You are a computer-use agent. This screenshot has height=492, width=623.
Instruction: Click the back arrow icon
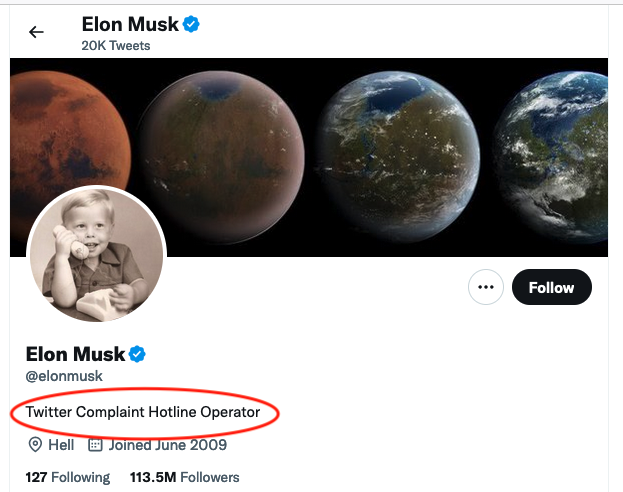point(37,32)
